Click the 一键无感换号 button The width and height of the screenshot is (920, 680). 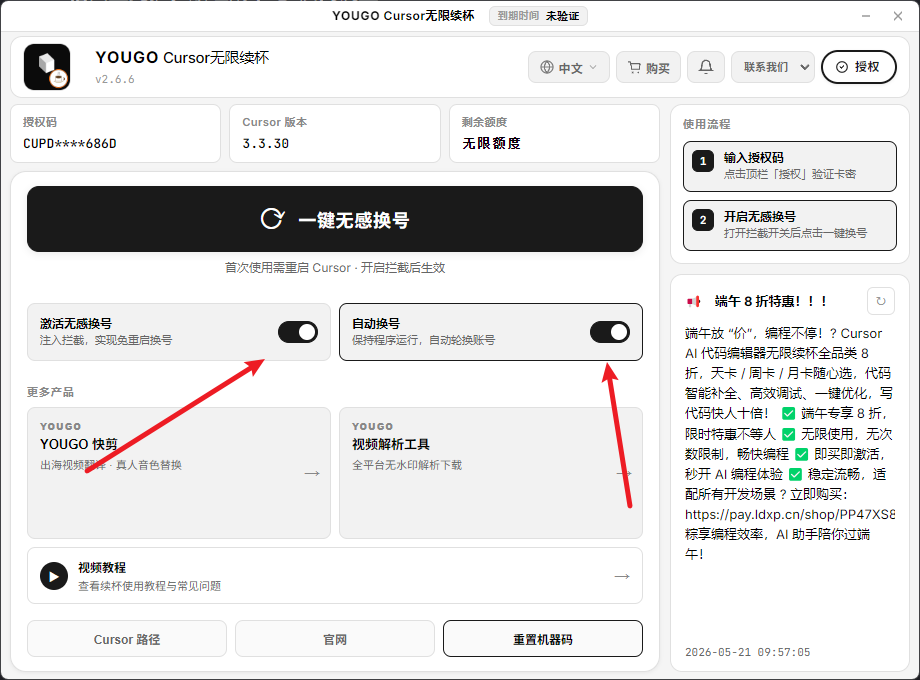[x=335, y=219]
